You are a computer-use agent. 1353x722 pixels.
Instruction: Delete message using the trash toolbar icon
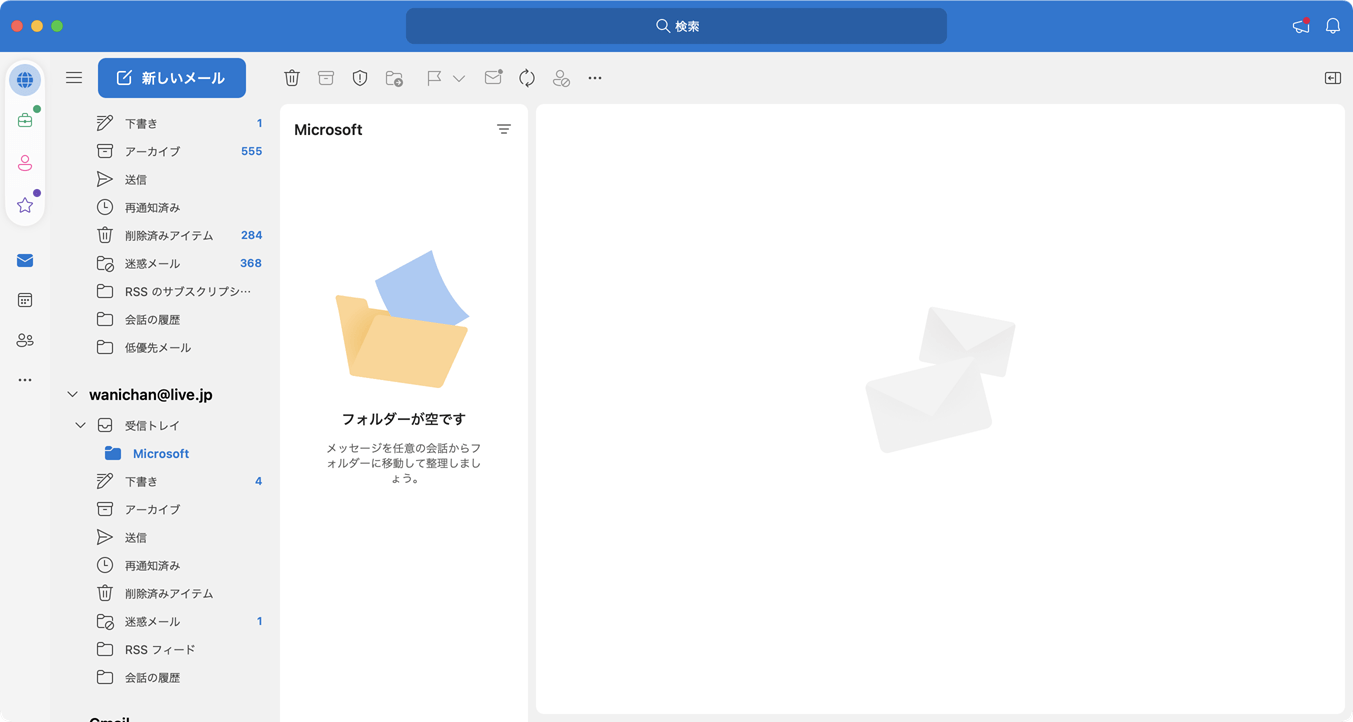click(292, 78)
